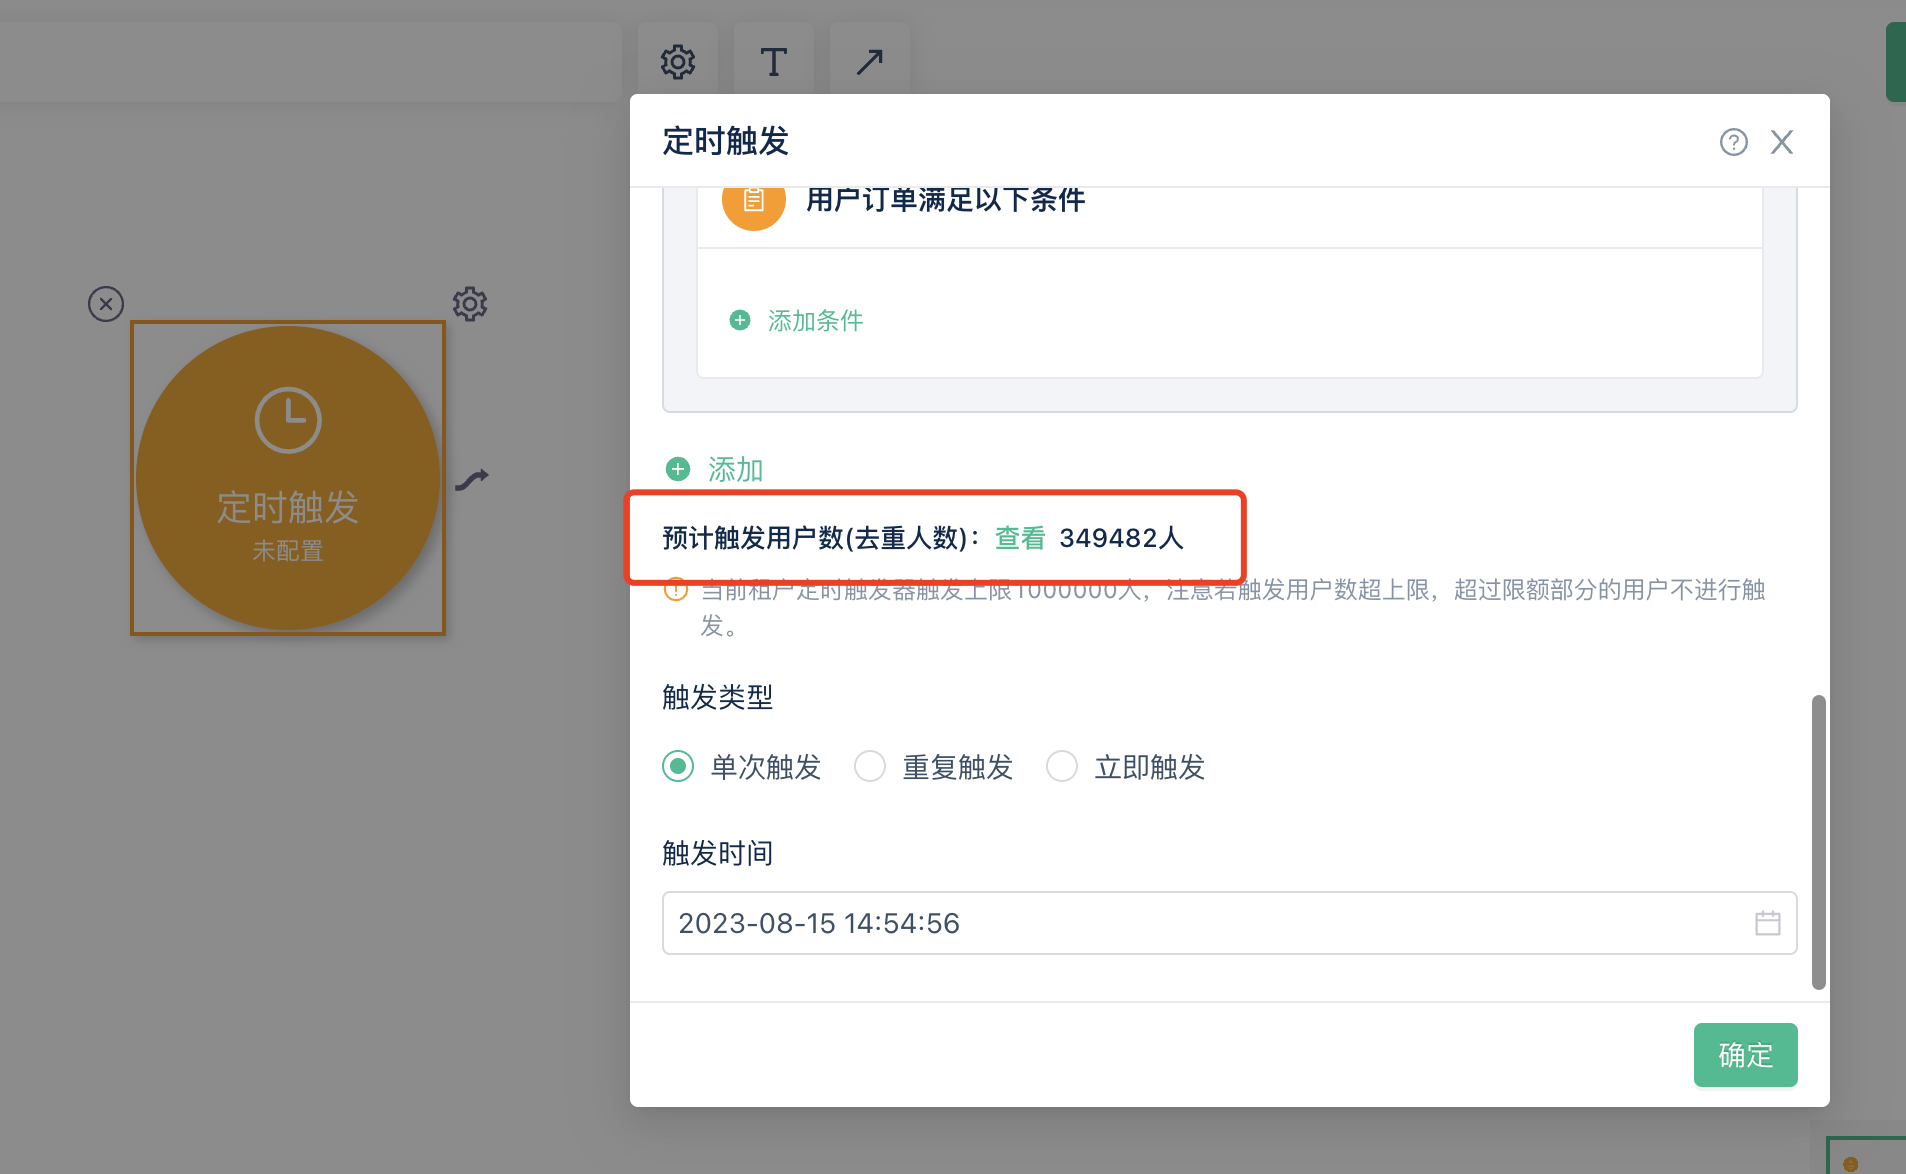The image size is (1906, 1174).
Task: Click the orange warning icon beside the limit notice
Action: coord(676,590)
